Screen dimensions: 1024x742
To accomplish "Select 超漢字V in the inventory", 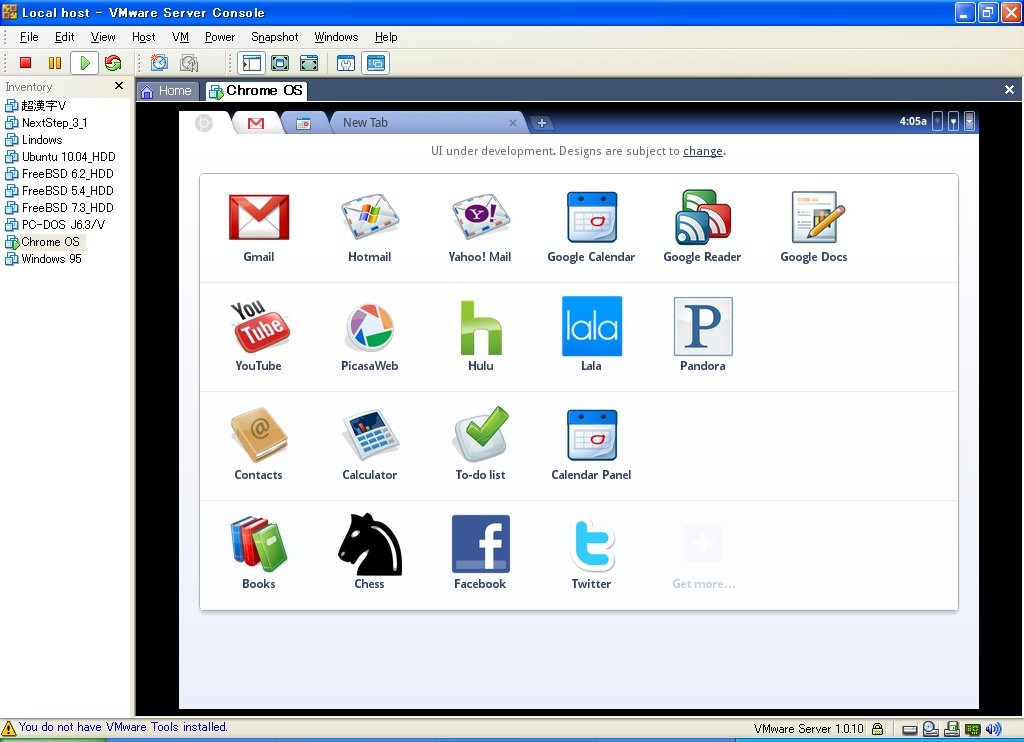I will [36, 106].
